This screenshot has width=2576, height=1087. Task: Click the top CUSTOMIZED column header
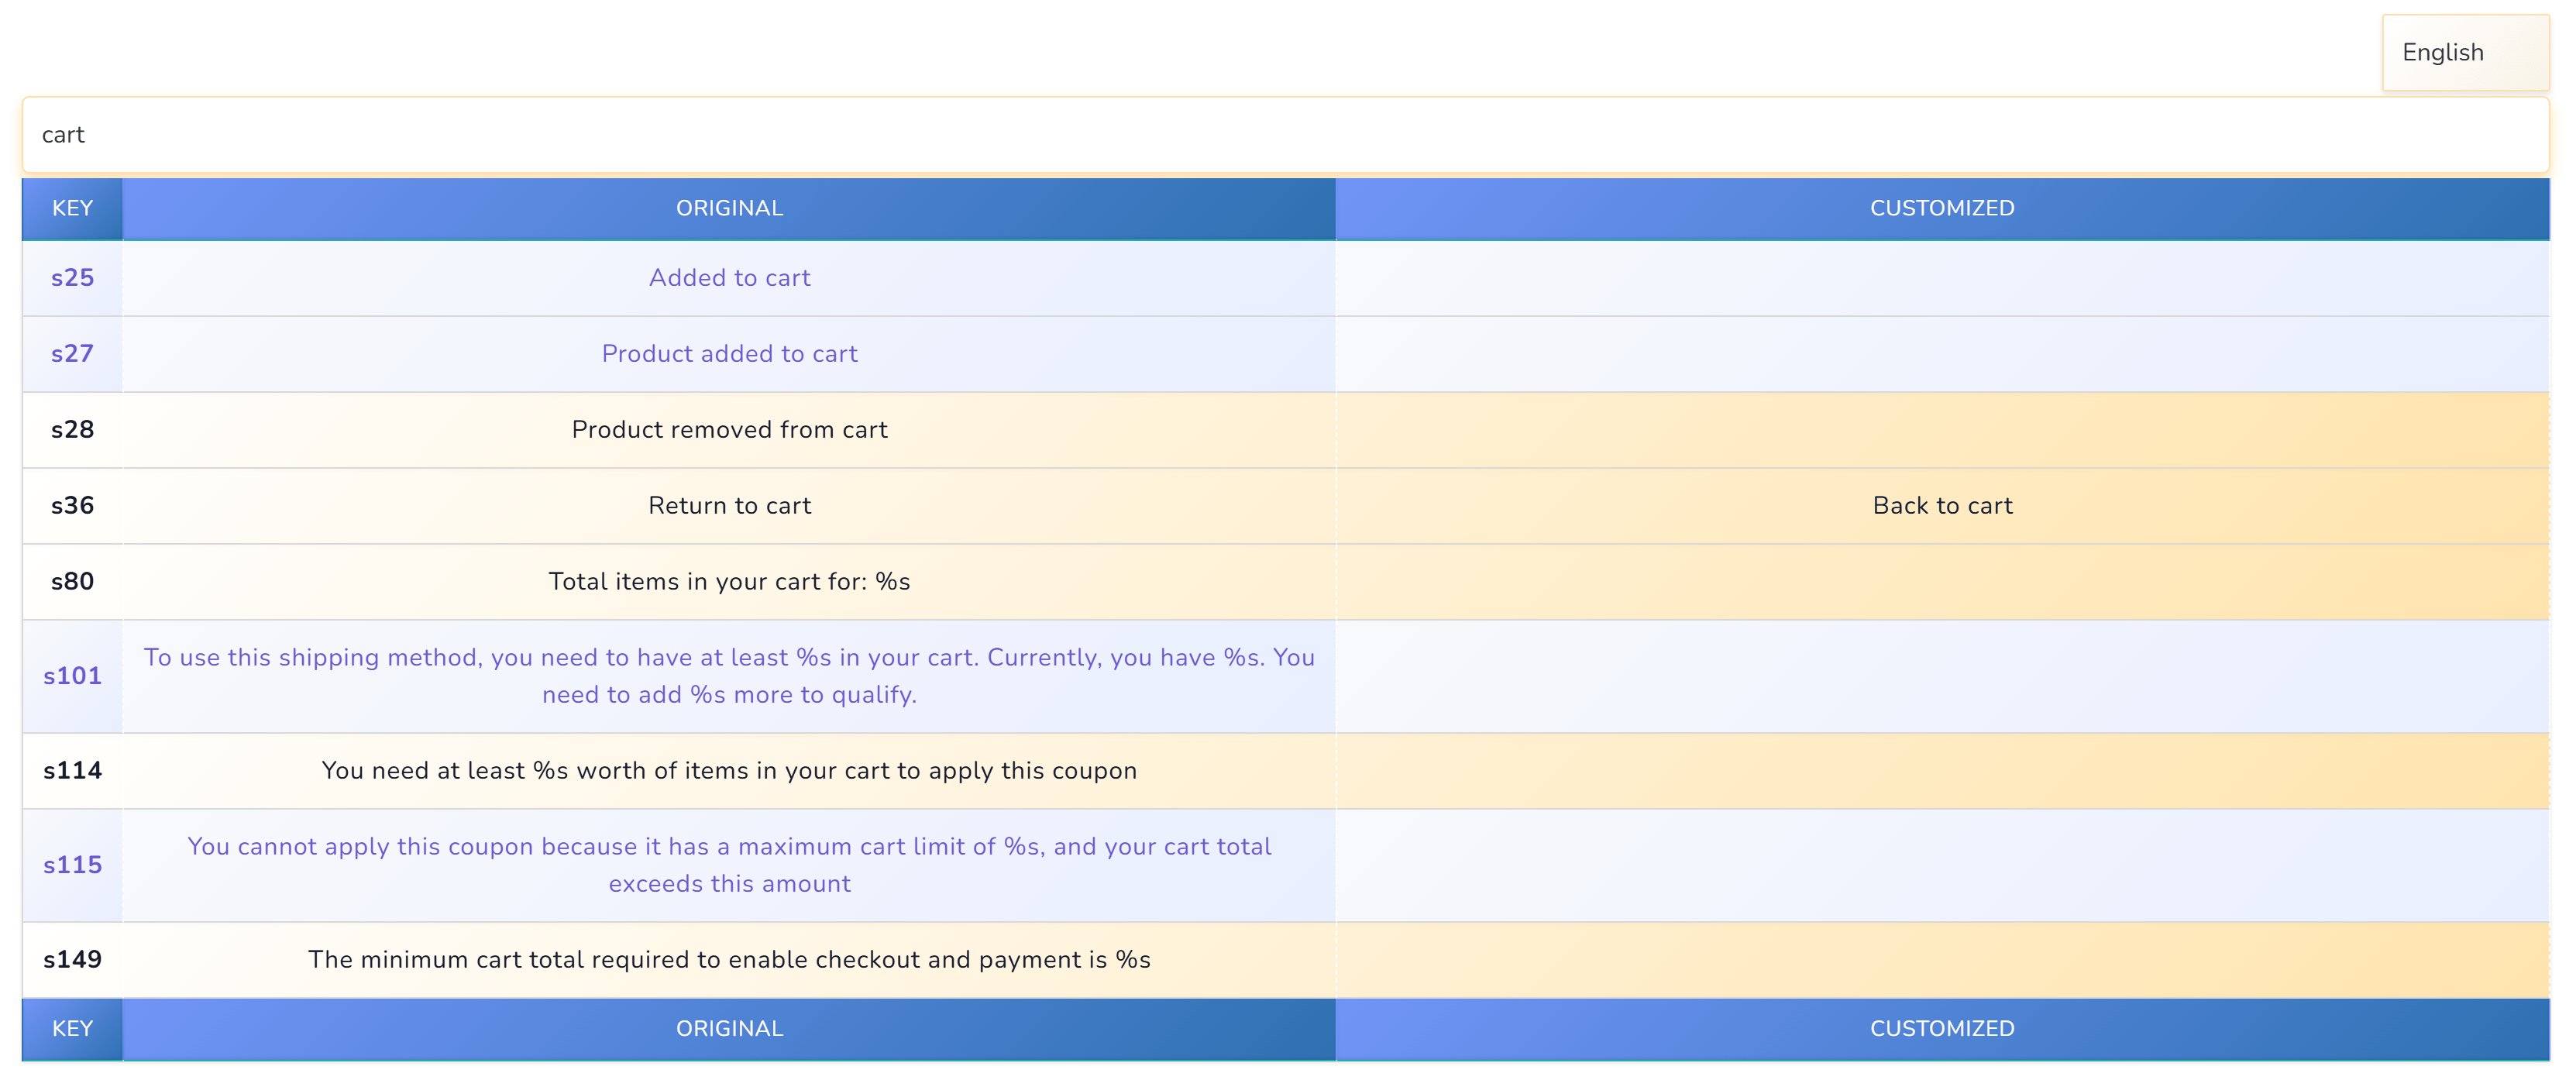pos(1941,208)
